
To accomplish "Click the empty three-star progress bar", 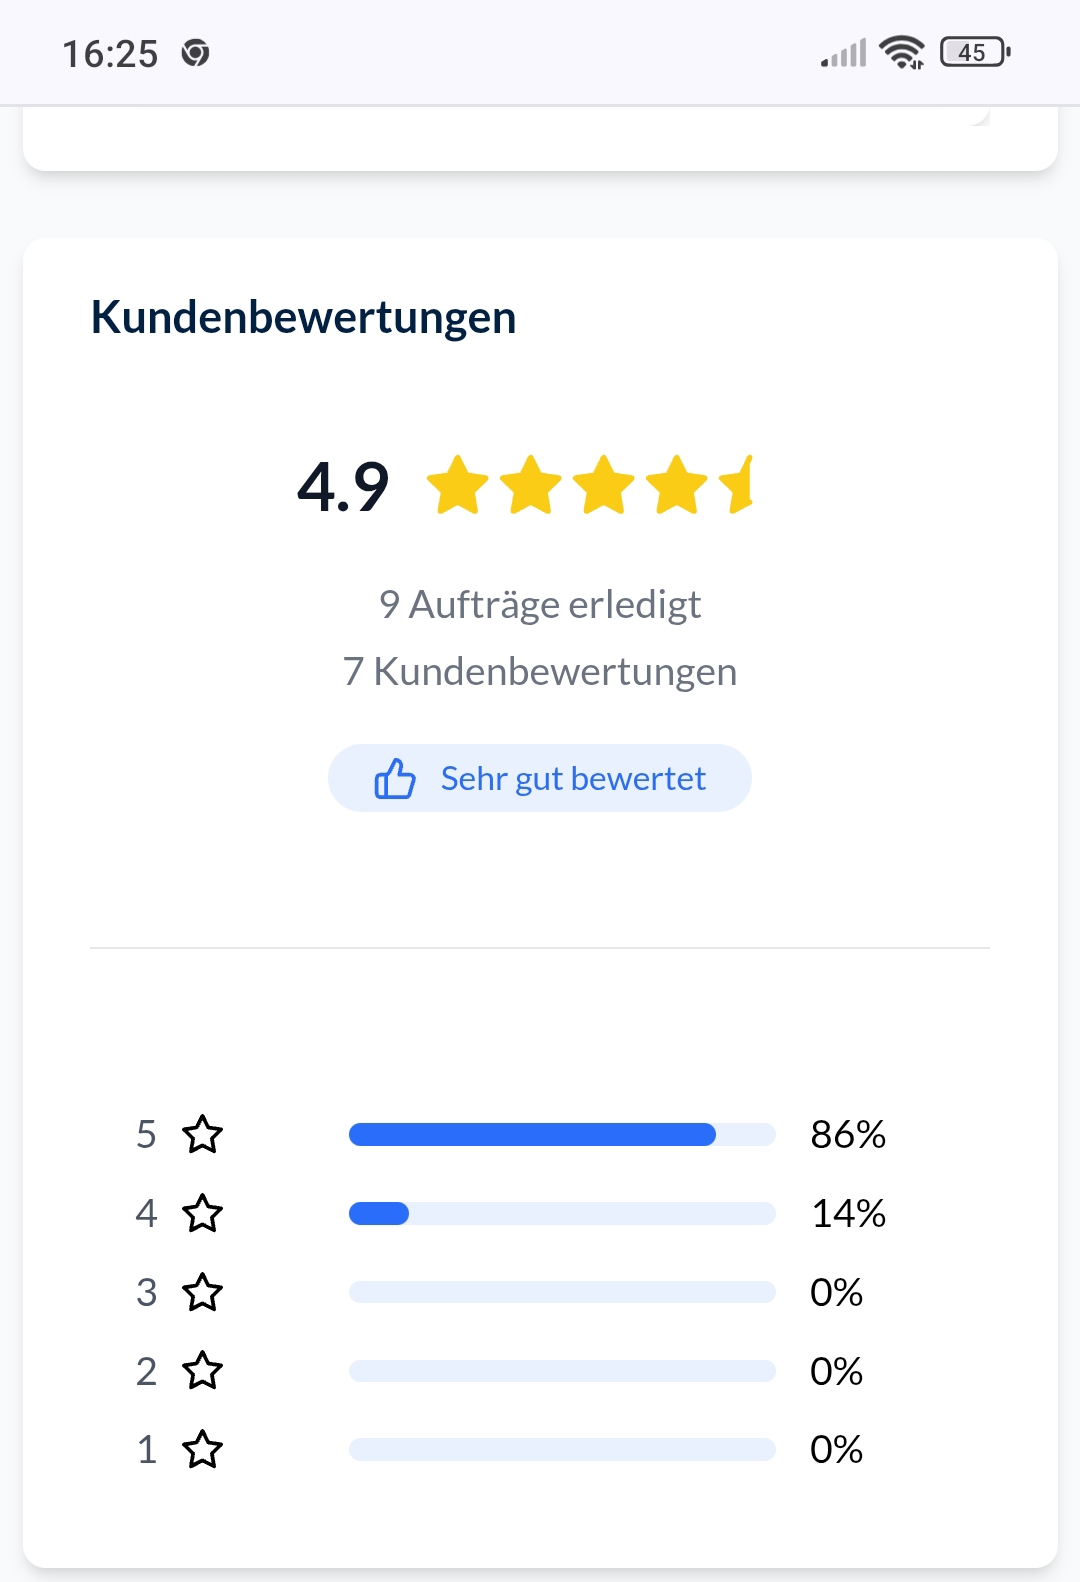I will point(562,1292).
